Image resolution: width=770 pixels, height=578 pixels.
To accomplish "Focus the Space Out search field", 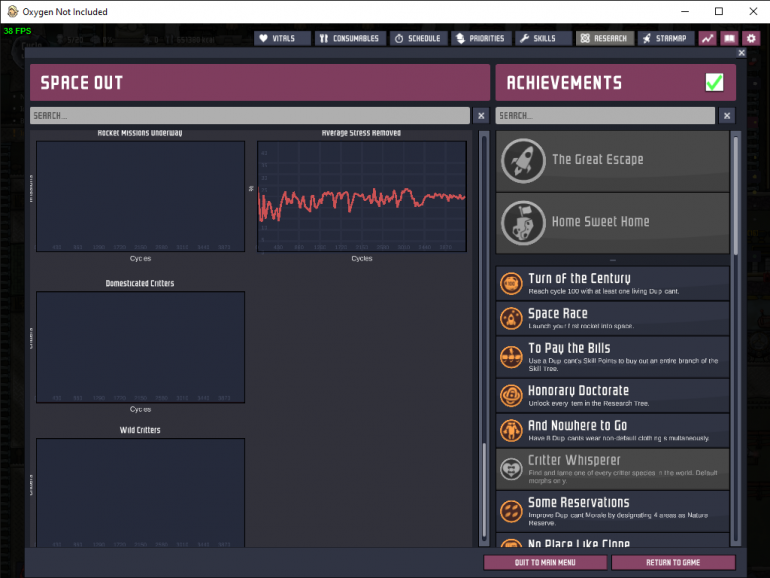I will (x=249, y=115).
